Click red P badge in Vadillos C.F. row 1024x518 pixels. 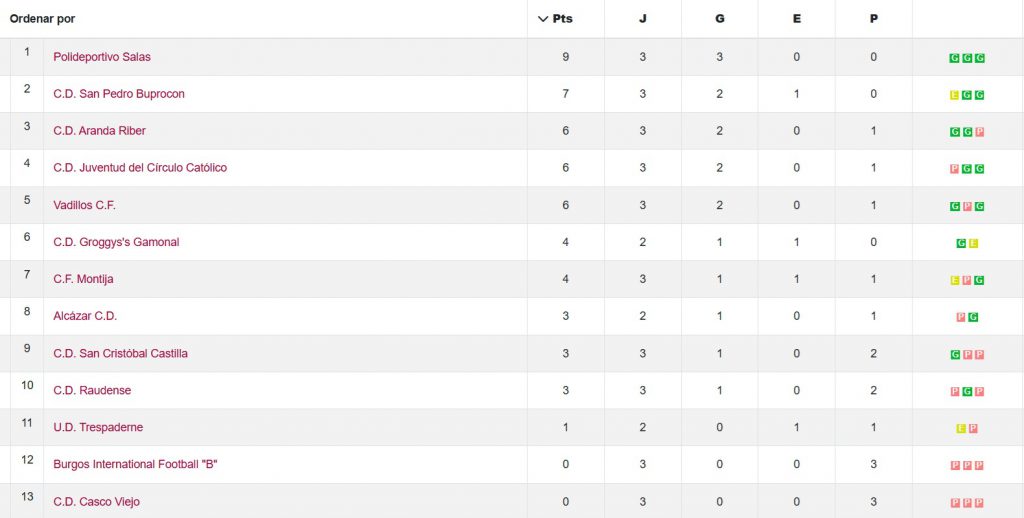point(967,206)
